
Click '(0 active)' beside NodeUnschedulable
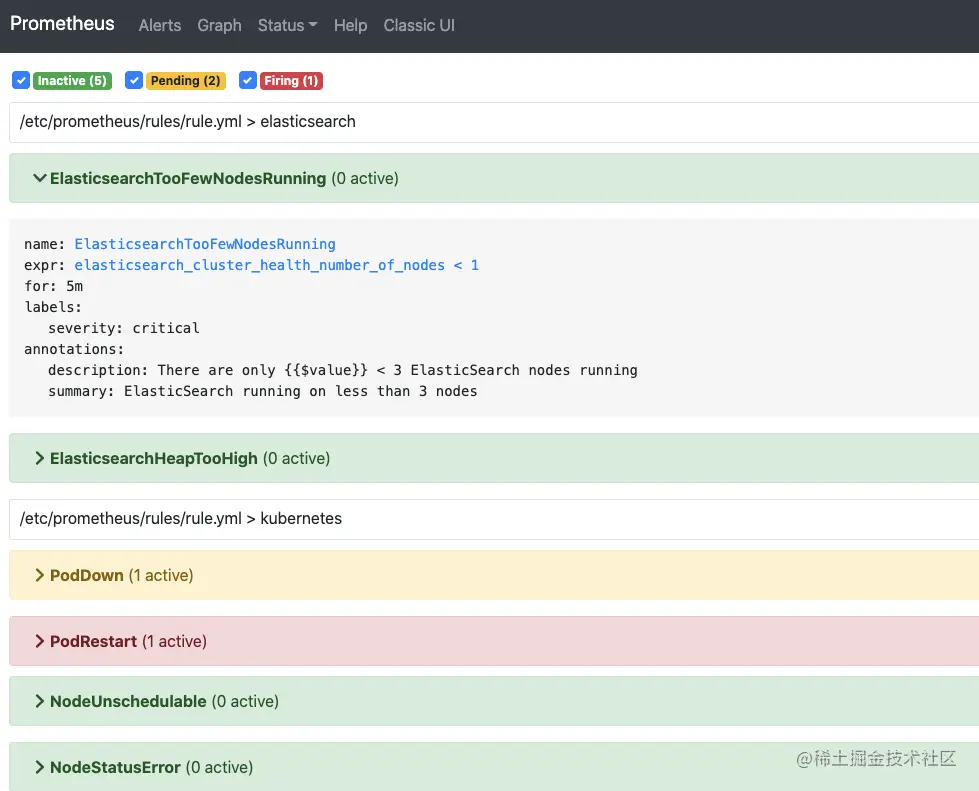245,701
